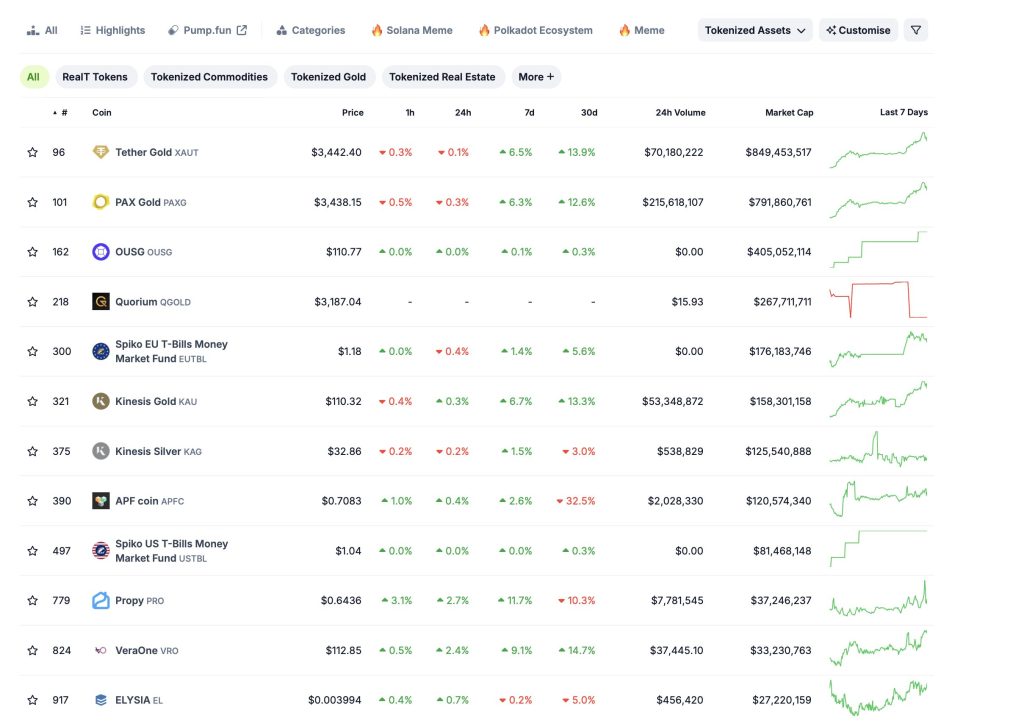Click the fire icon next to Meme
The height and width of the screenshot is (721, 1024).
tap(624, 30)
